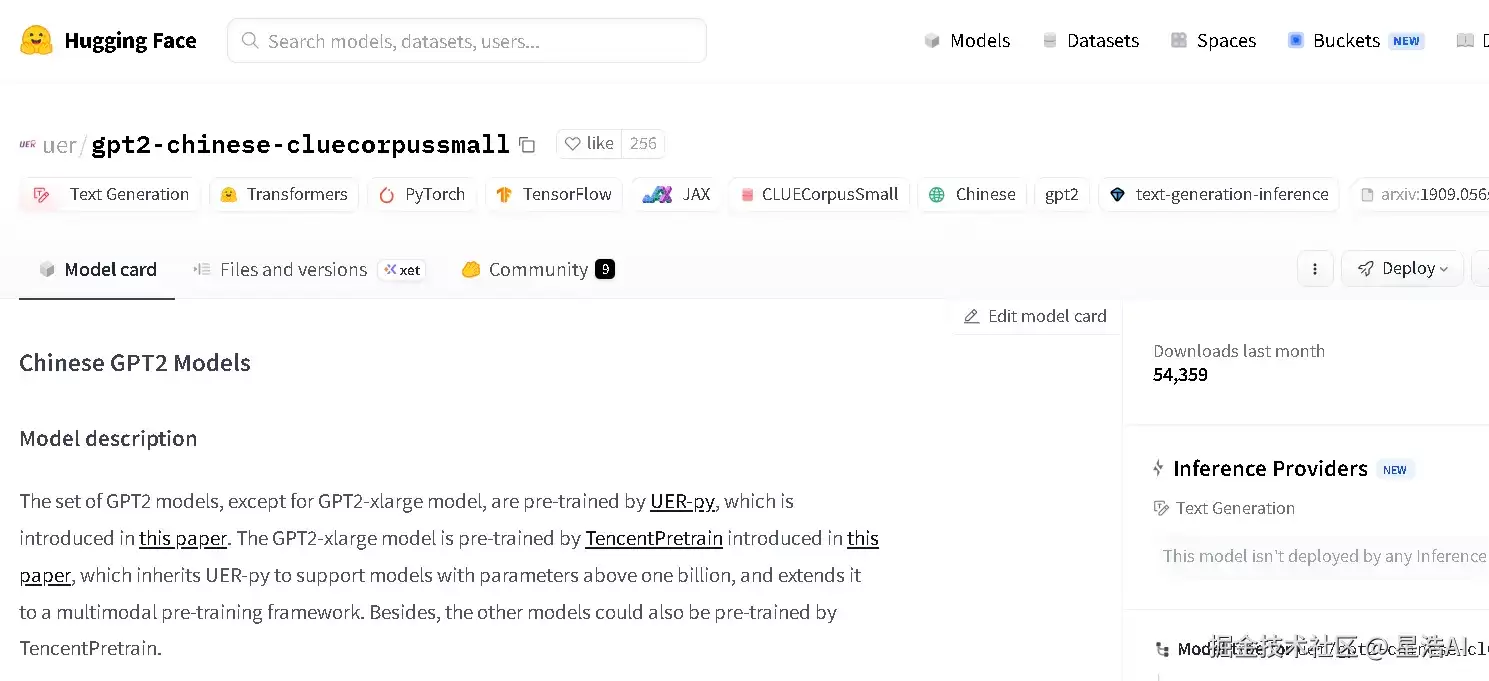The image size is (1489, 681).
Task: Copy model name with the copy icon
Action: click(x=527, y=145)
